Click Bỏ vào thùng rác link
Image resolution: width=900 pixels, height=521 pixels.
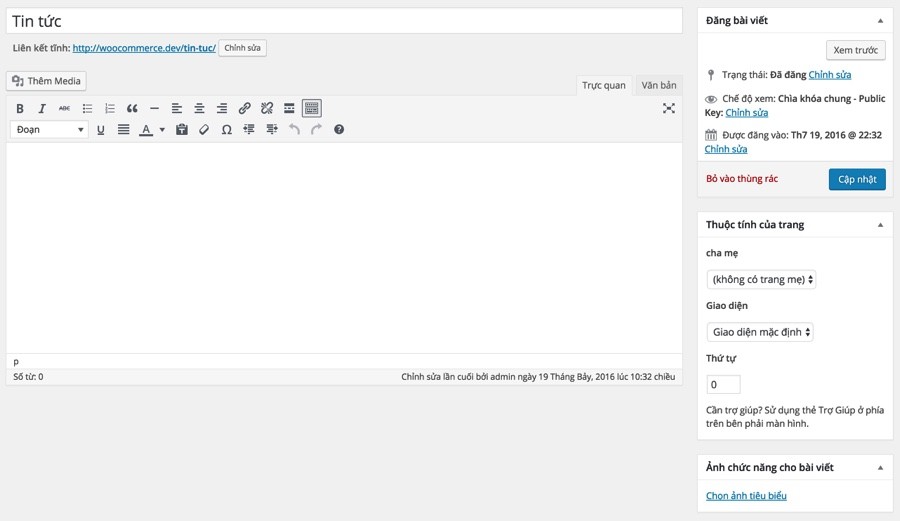click(742, 178)
